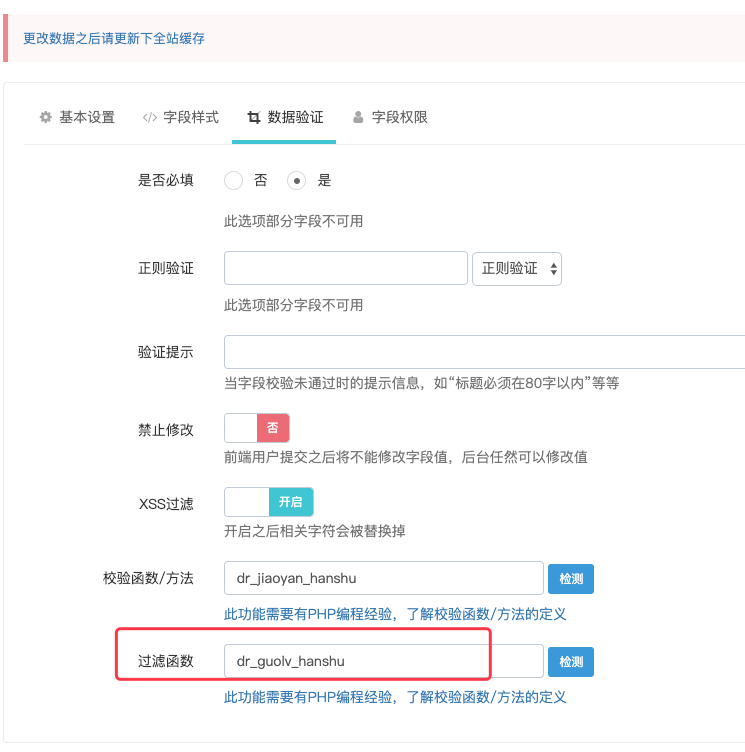Open the 正则验证 preset dropdown
The height and width of the screenshot is (752, 745).
click(x=517, y=269)
